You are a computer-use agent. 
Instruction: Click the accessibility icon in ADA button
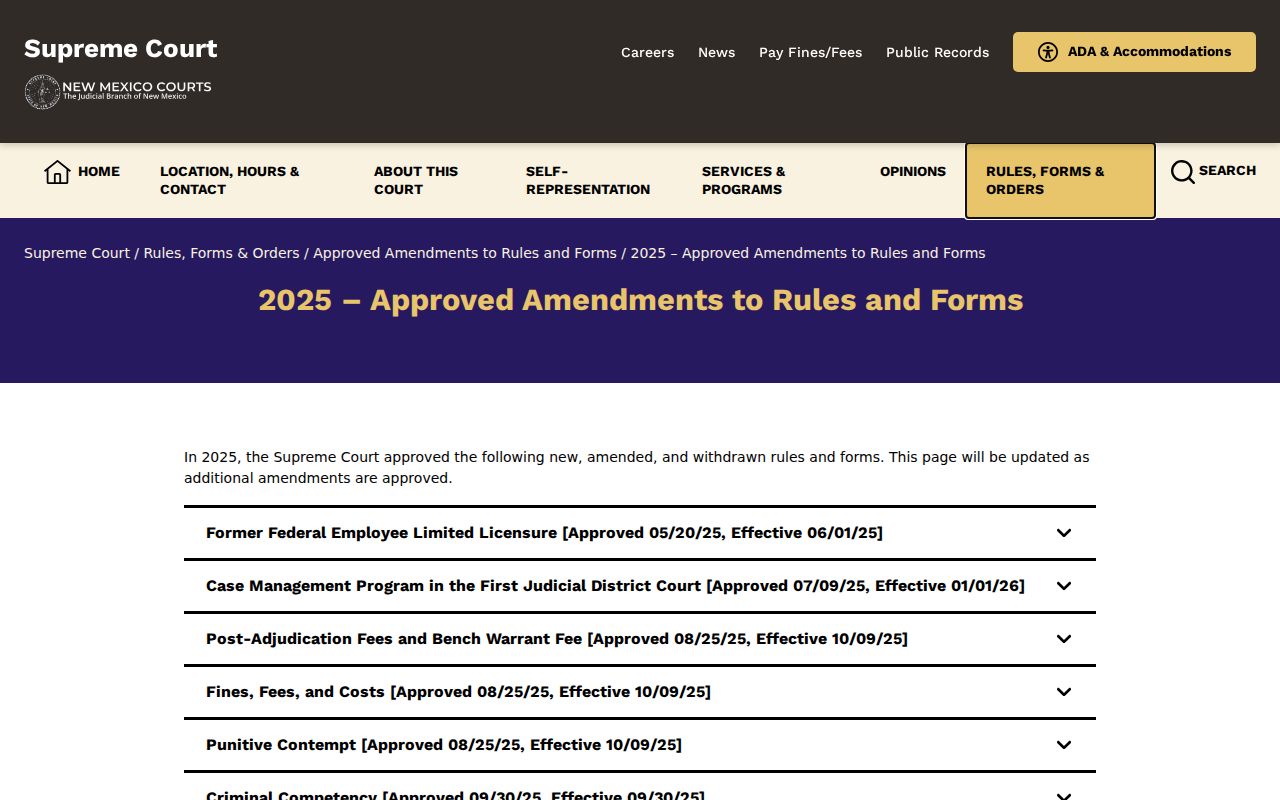tap(1048, 52)
